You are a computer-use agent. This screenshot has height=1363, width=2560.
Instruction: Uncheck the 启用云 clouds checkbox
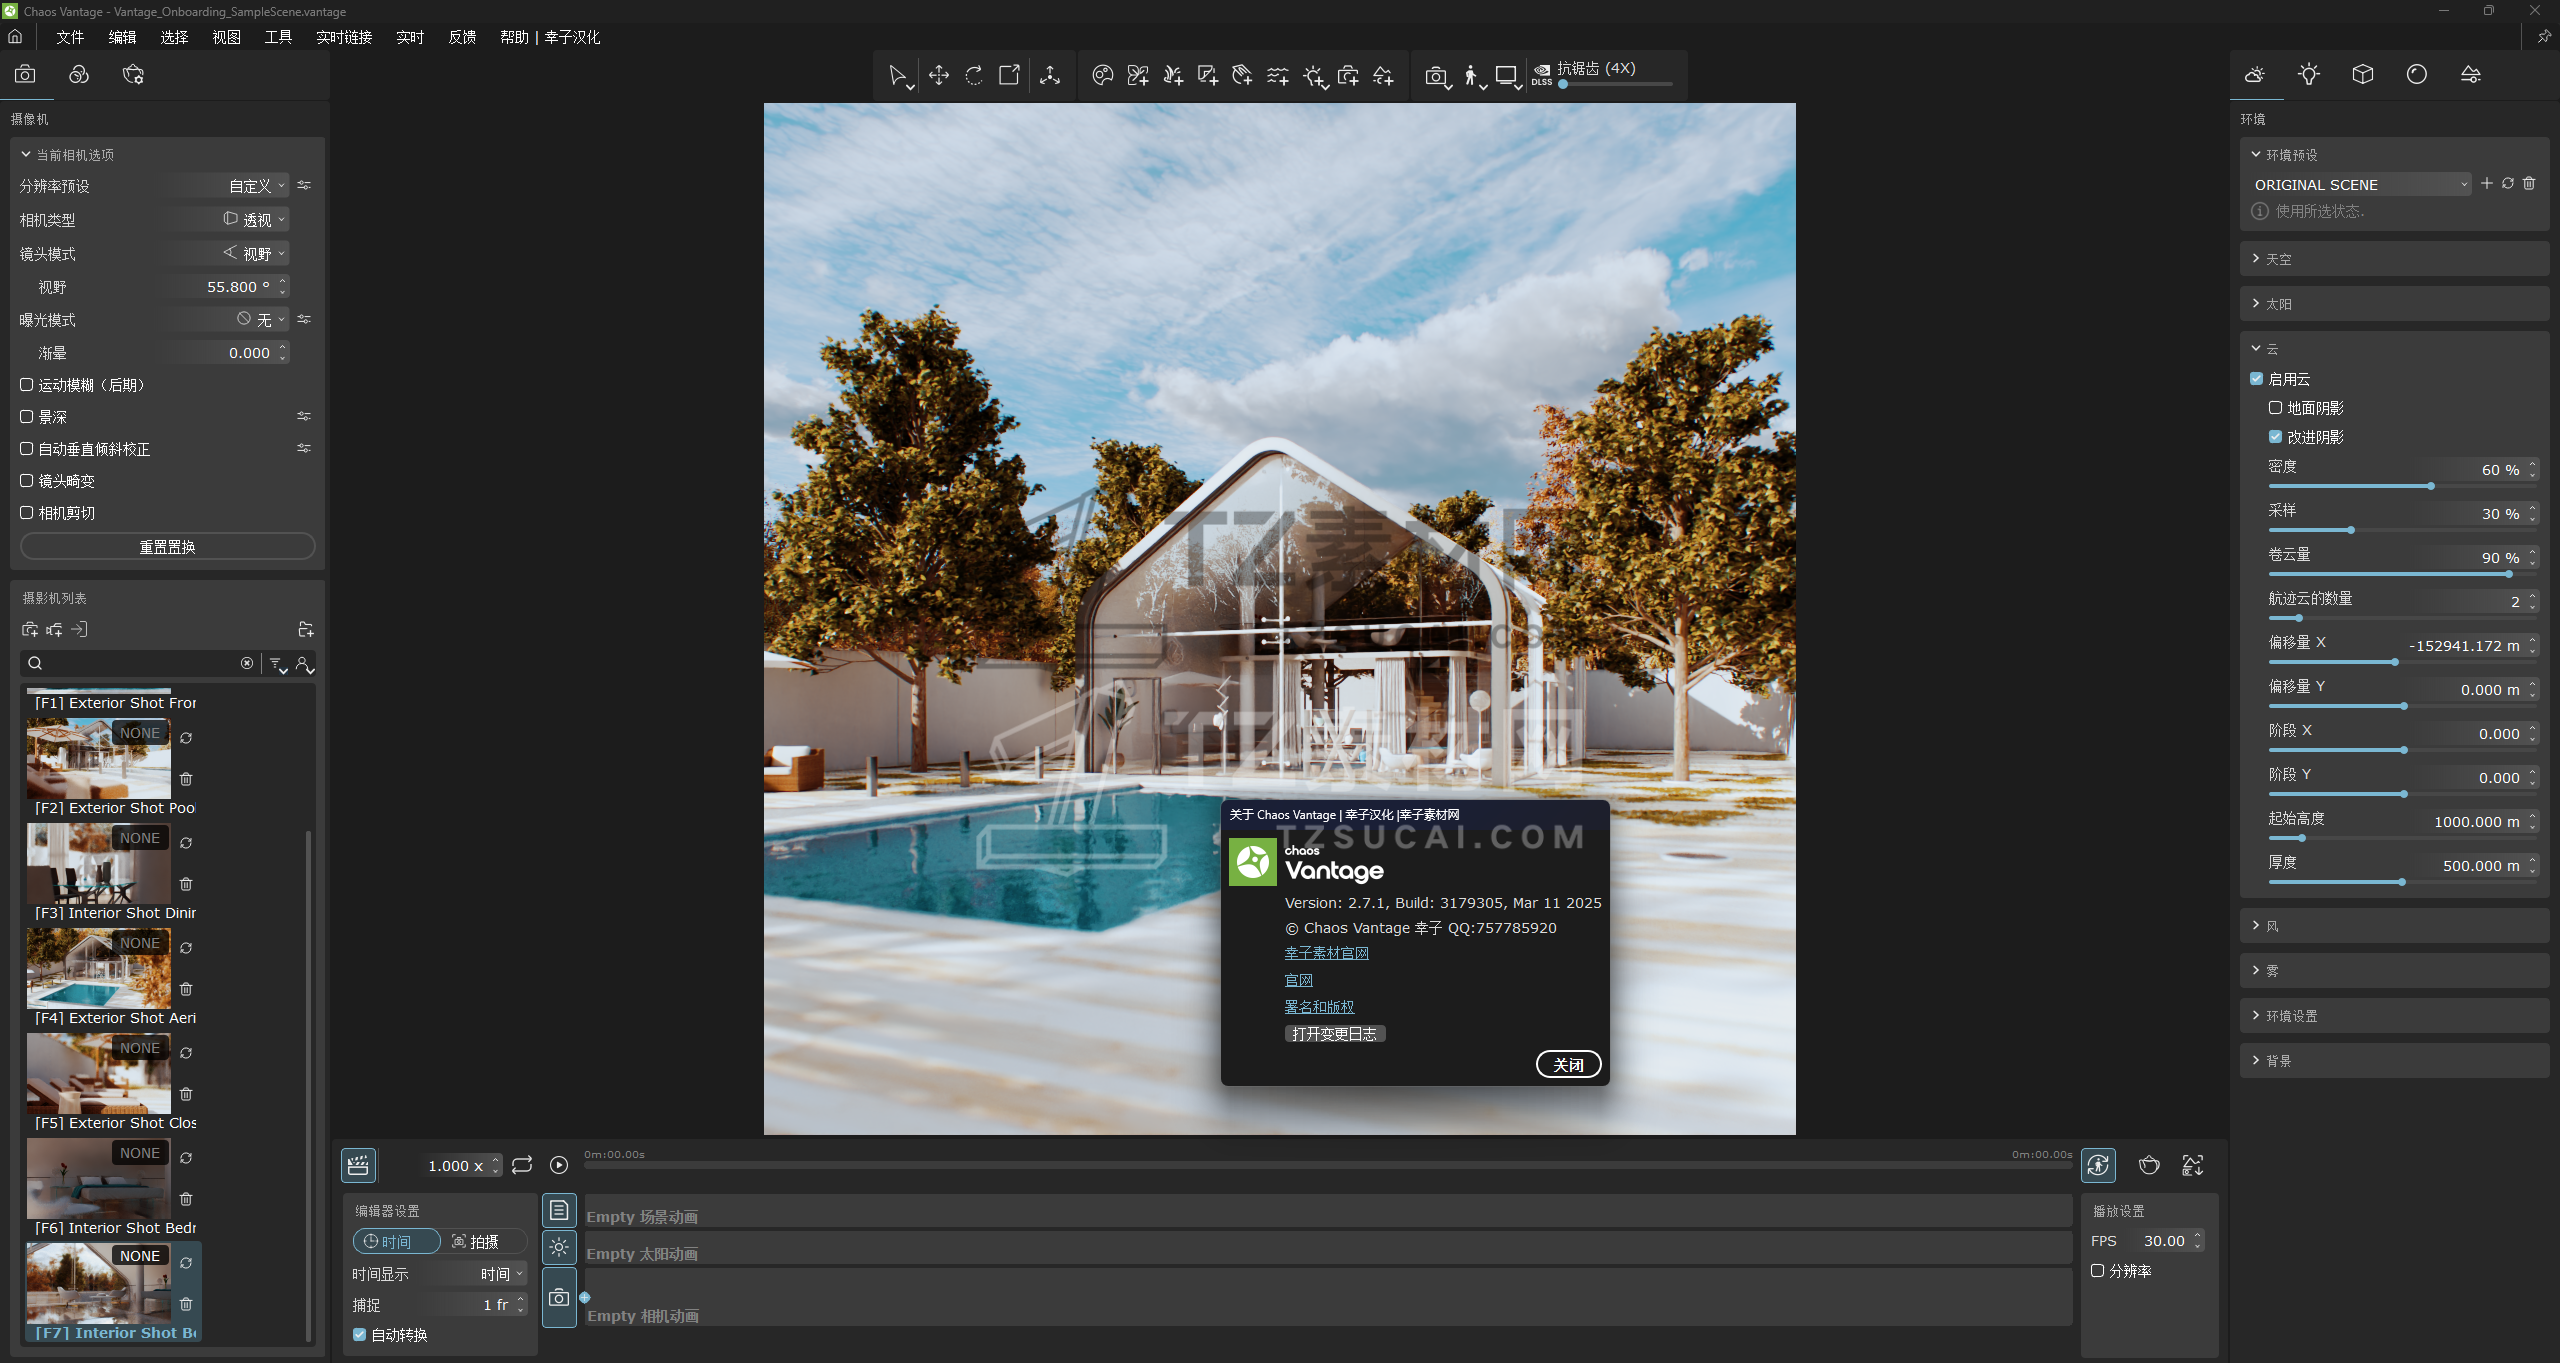pyautogui.click(x=2257, y=379)
